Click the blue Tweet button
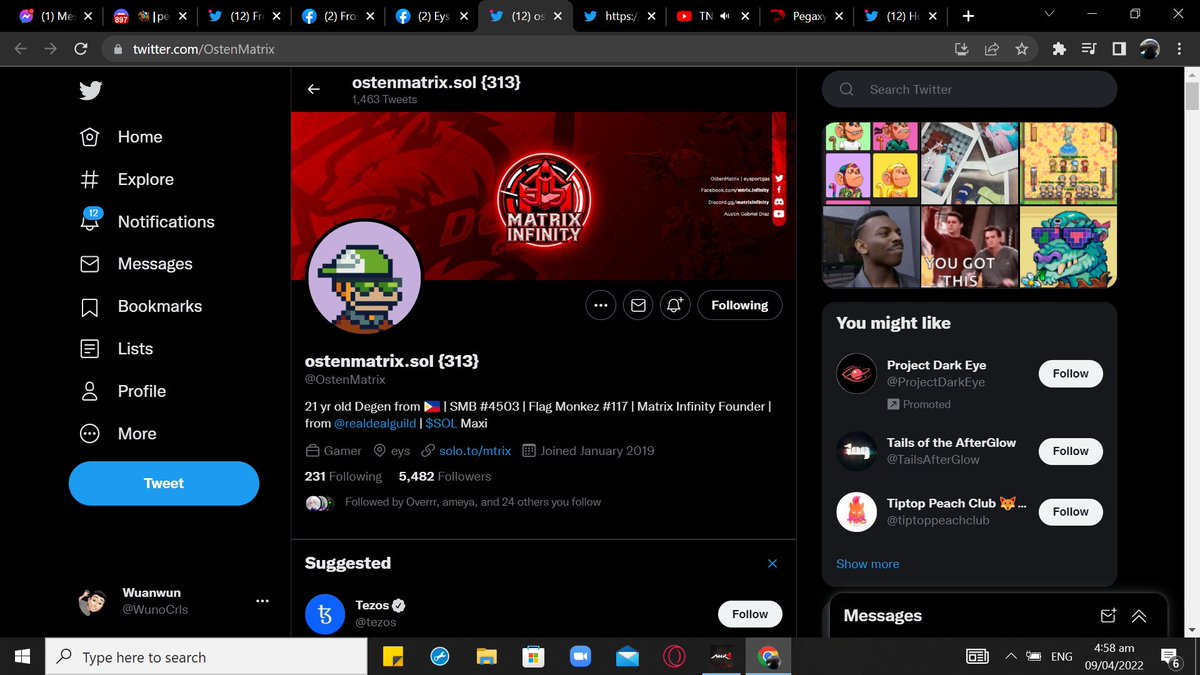This screenshot has height=675, width=1200. pyautogui.click(x=164, y=483)
